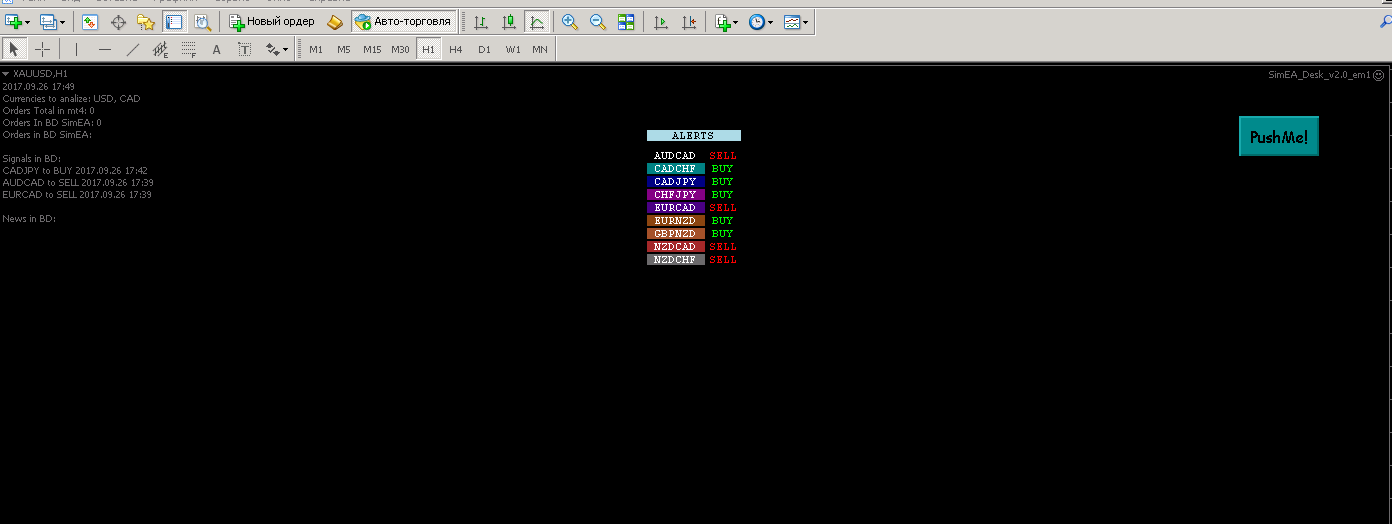This screenshot has width=1392, height=524.
Task: Select the Fibonacci retracement tool
Action: coord(189,49)
